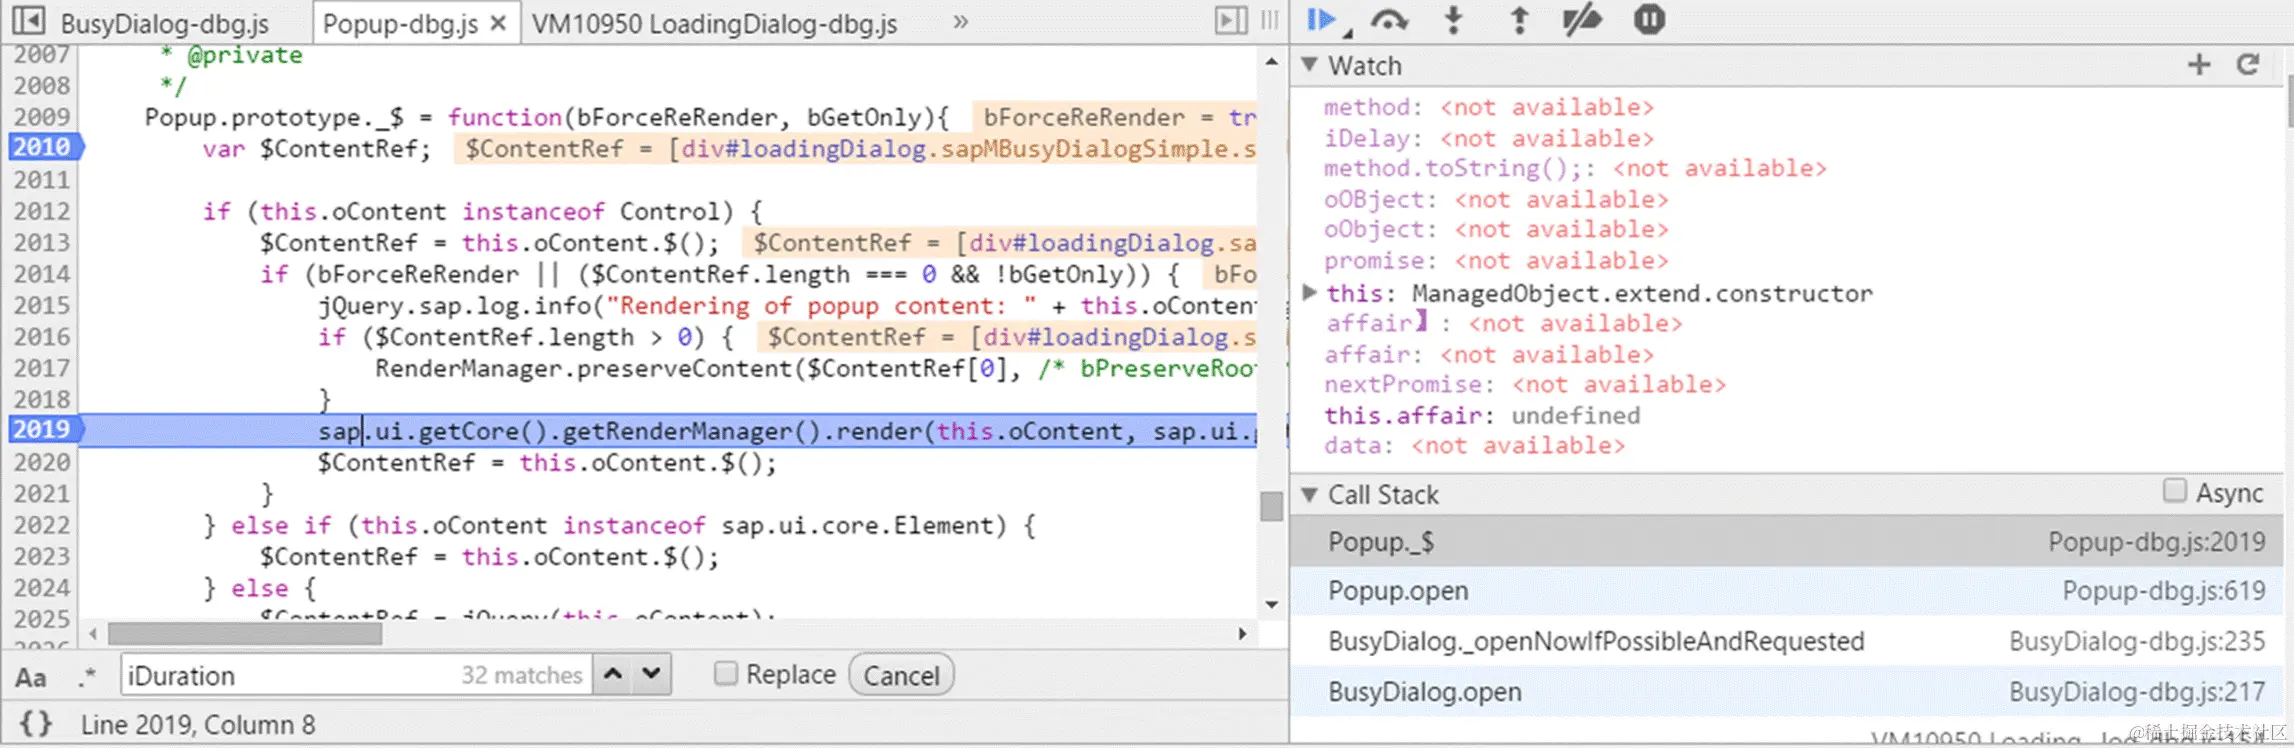The height and width of the screenshot is (748, 2294).
Task: Toggle breakpoint on line 2019
Action: point(42,430)
